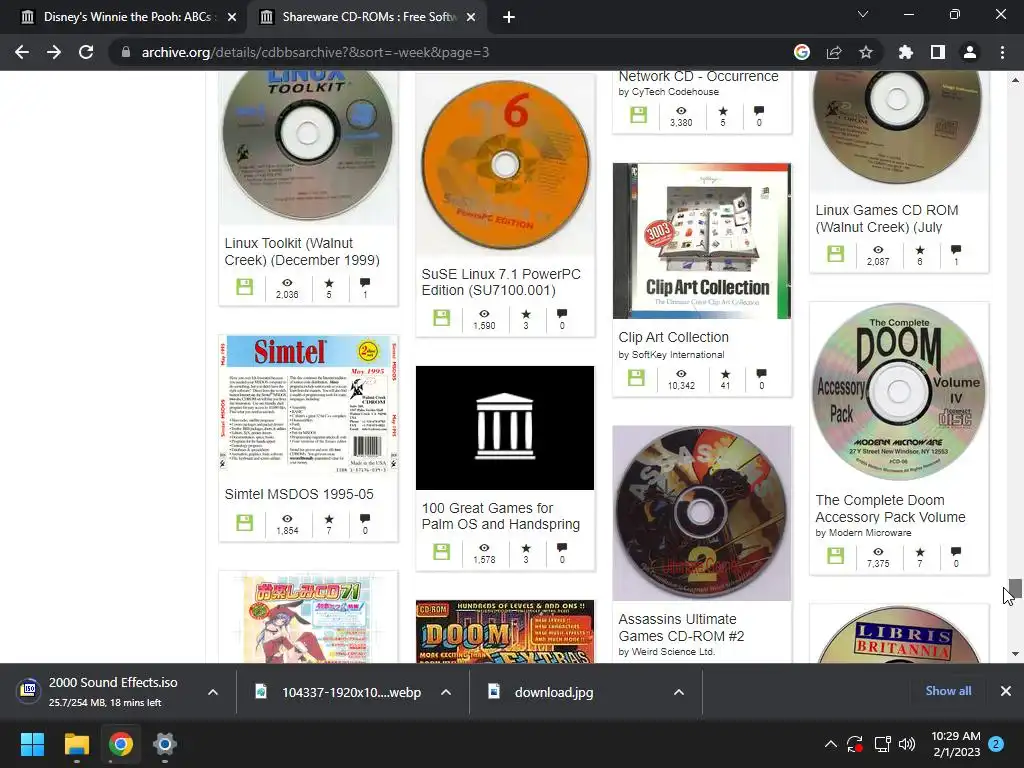Reload the archive.org page
The width and height of the screenshot is (1024, 768).
tap(86, 52)
